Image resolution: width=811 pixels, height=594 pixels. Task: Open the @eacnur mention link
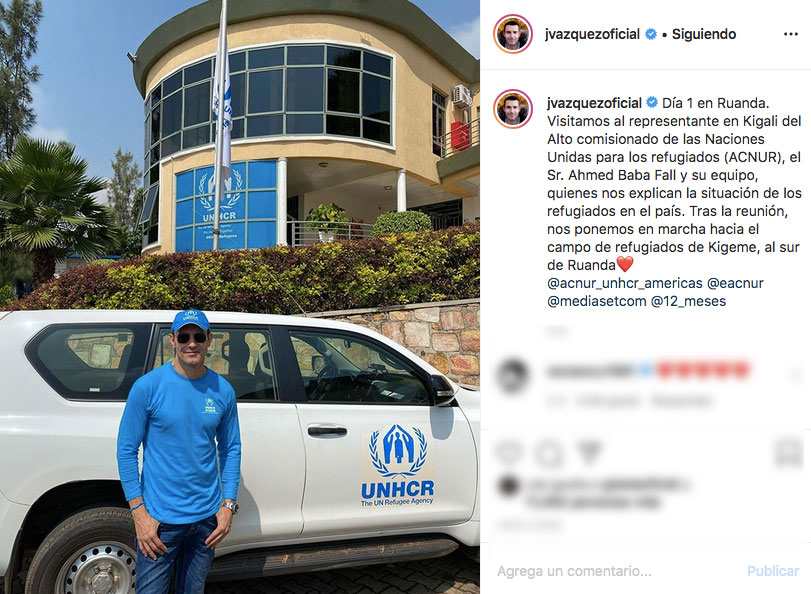(x=735, y=283)
